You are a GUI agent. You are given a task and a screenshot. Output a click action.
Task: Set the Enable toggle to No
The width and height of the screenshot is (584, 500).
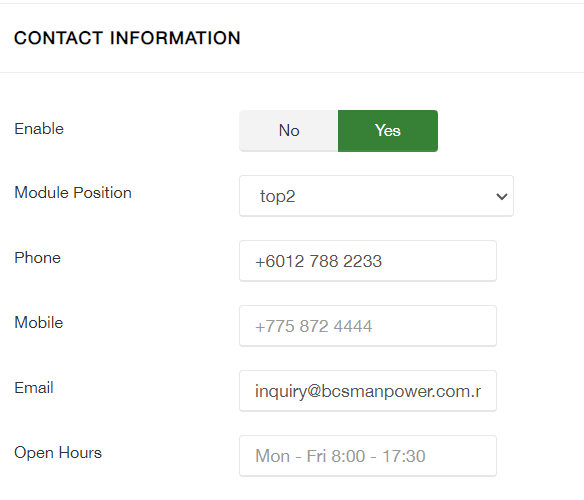pyautogui.click(x=289, y=131)
